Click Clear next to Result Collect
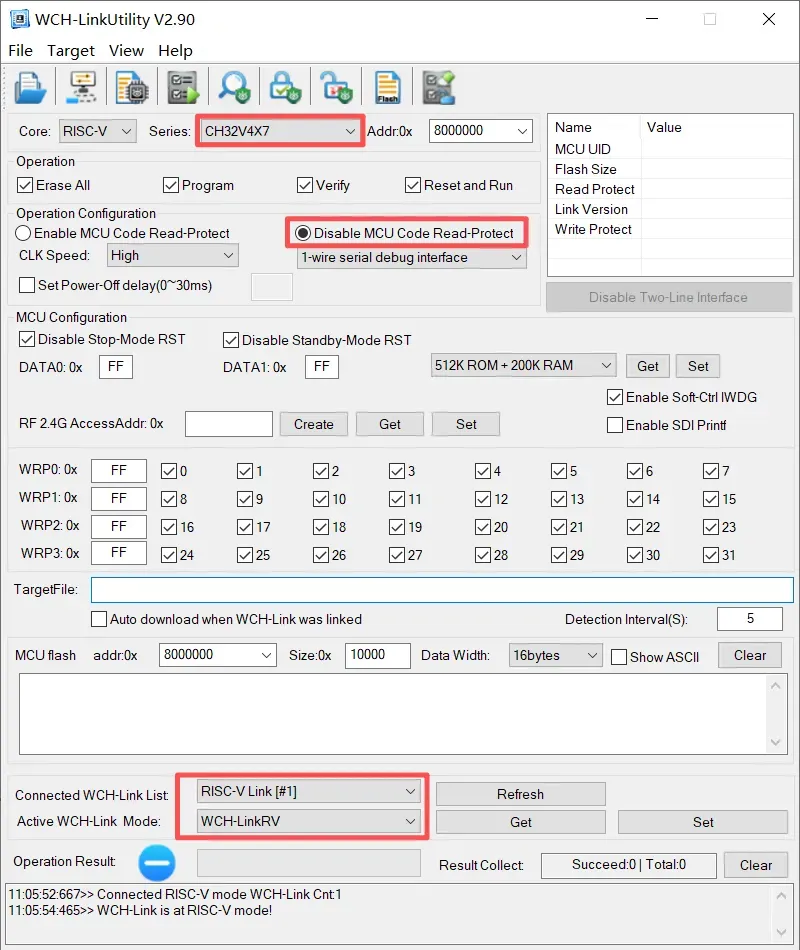800x950 pixels. [x=756, y=865]
